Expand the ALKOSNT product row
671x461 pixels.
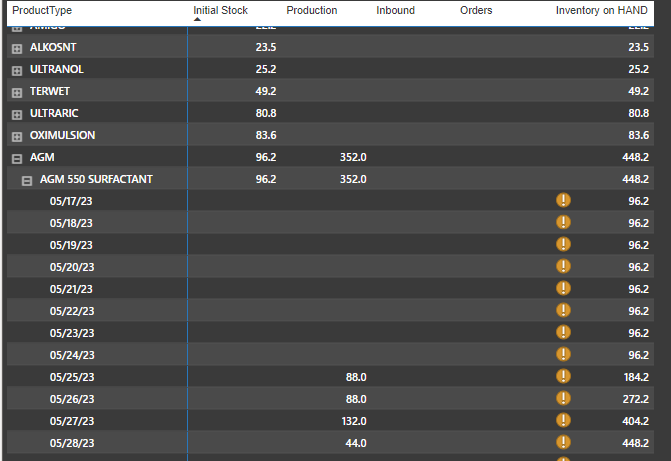[17, 48]
